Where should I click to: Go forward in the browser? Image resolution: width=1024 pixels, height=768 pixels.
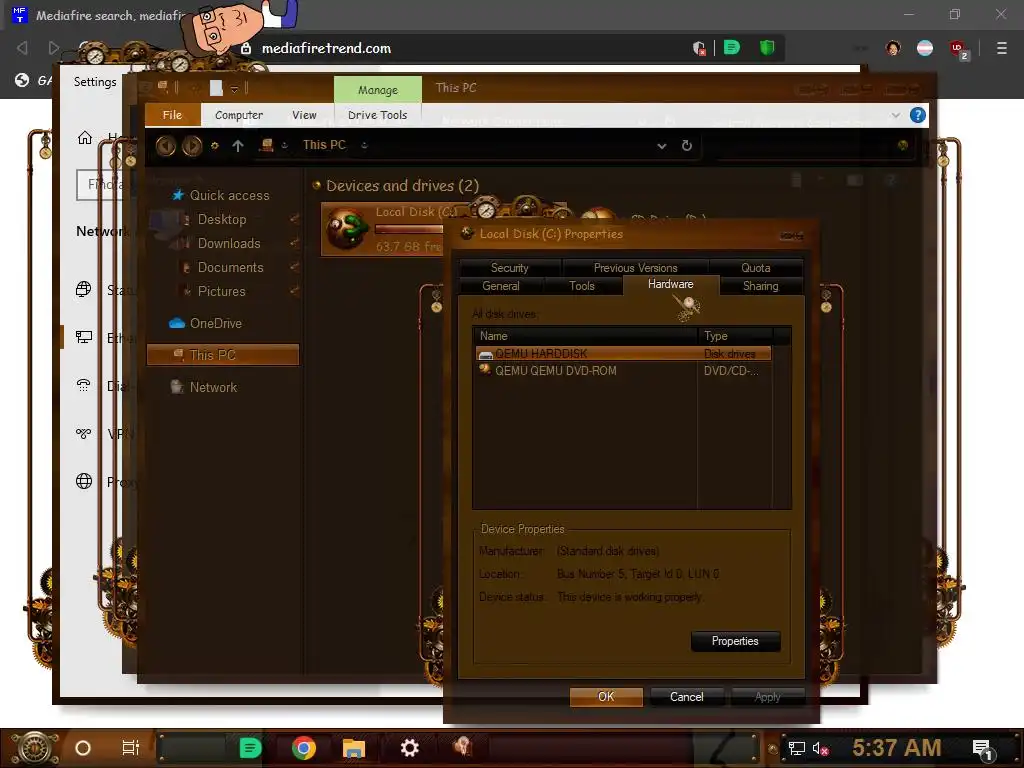coord(54,48)
